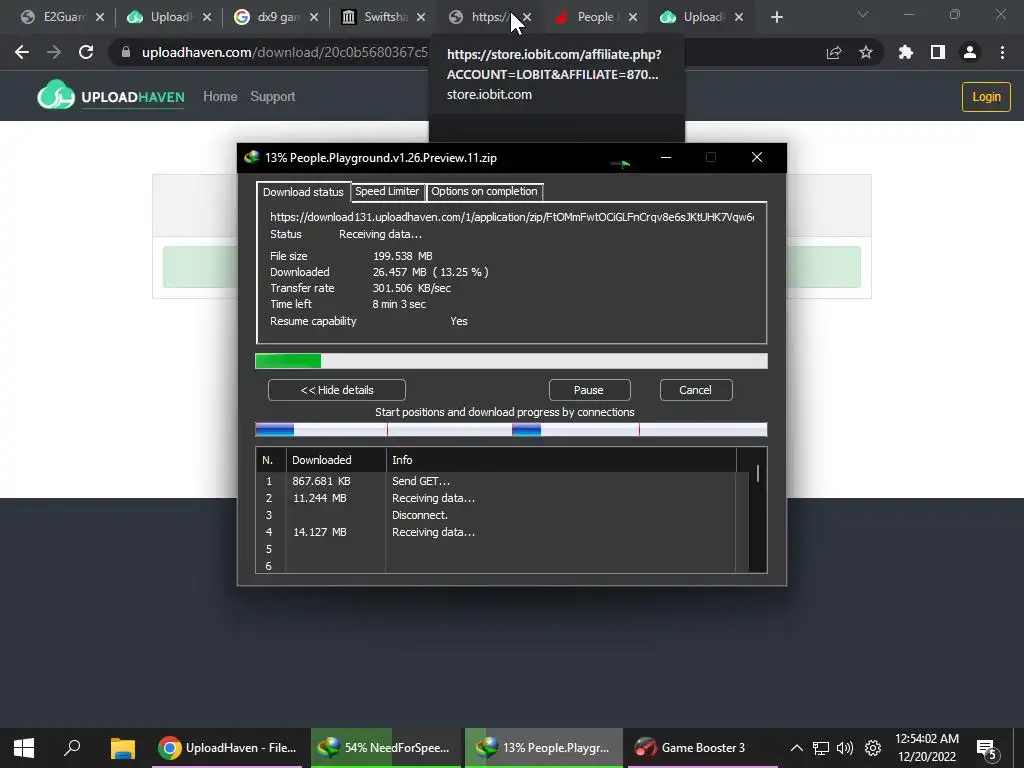Open the Windows Start menu
The width and height of the screenshot is (1024, 768).
pos(24,748)
